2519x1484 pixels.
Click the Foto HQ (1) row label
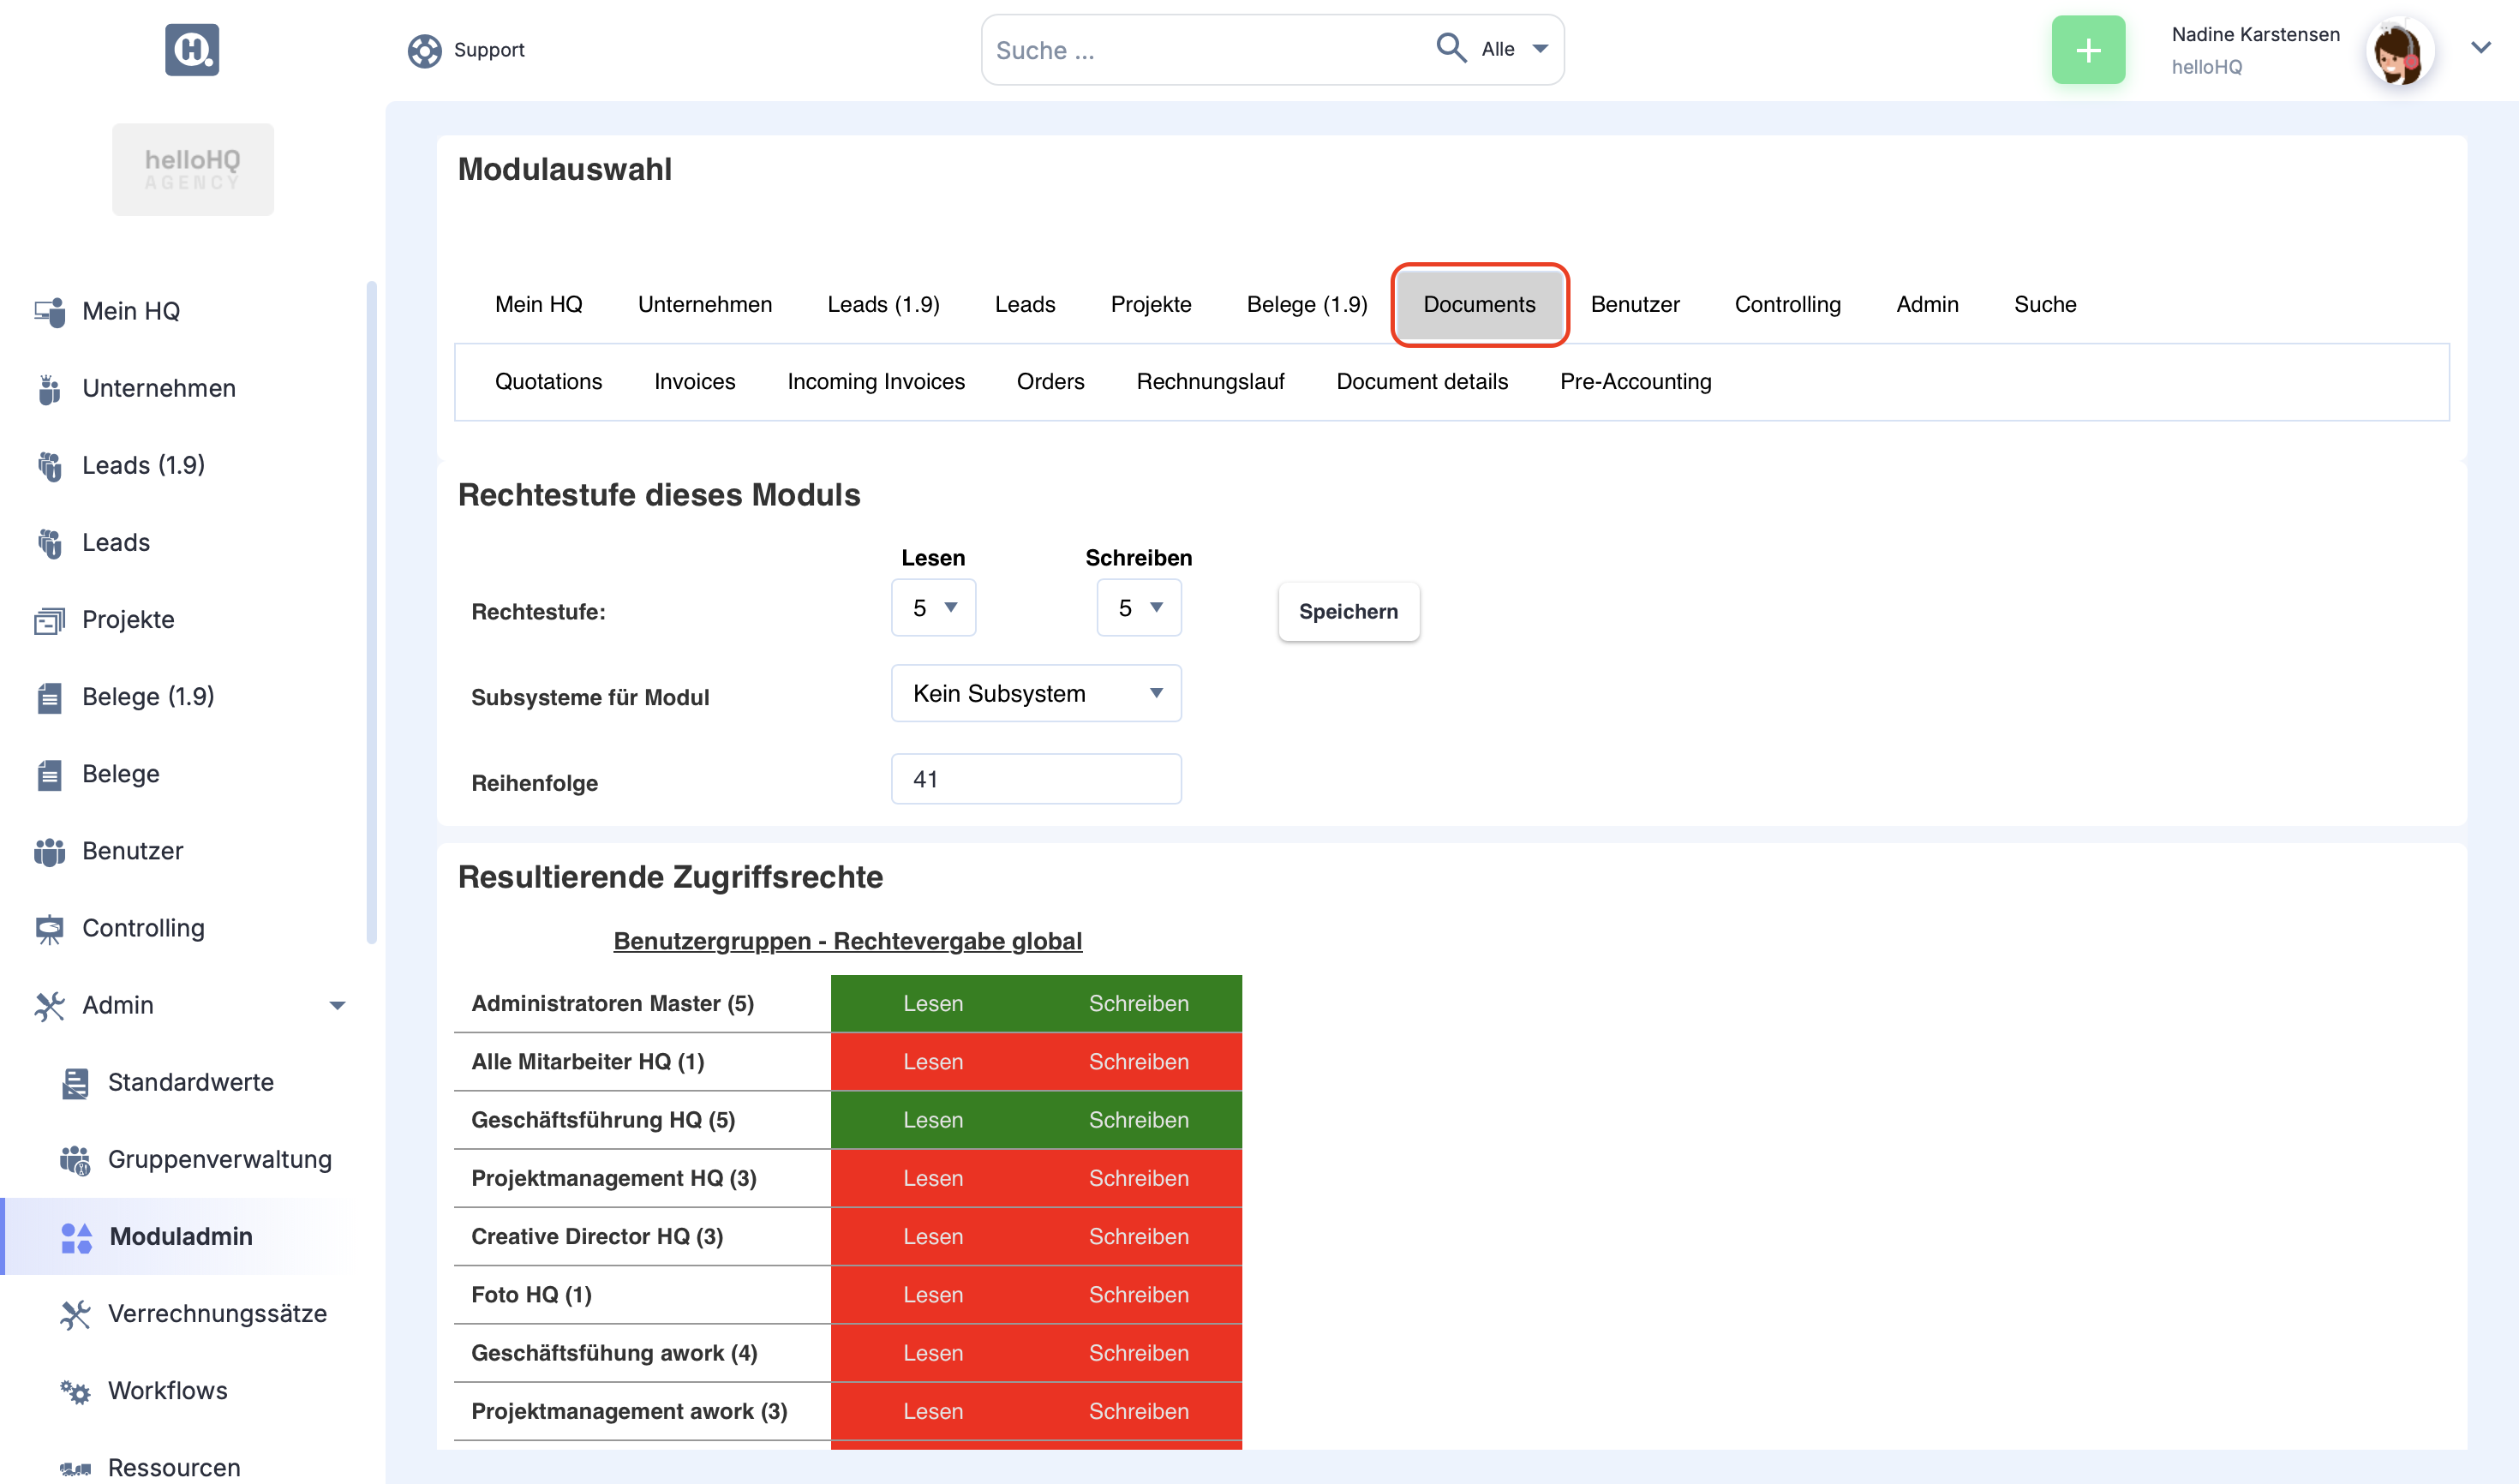pyautogui.click(x=531, y=1295)
